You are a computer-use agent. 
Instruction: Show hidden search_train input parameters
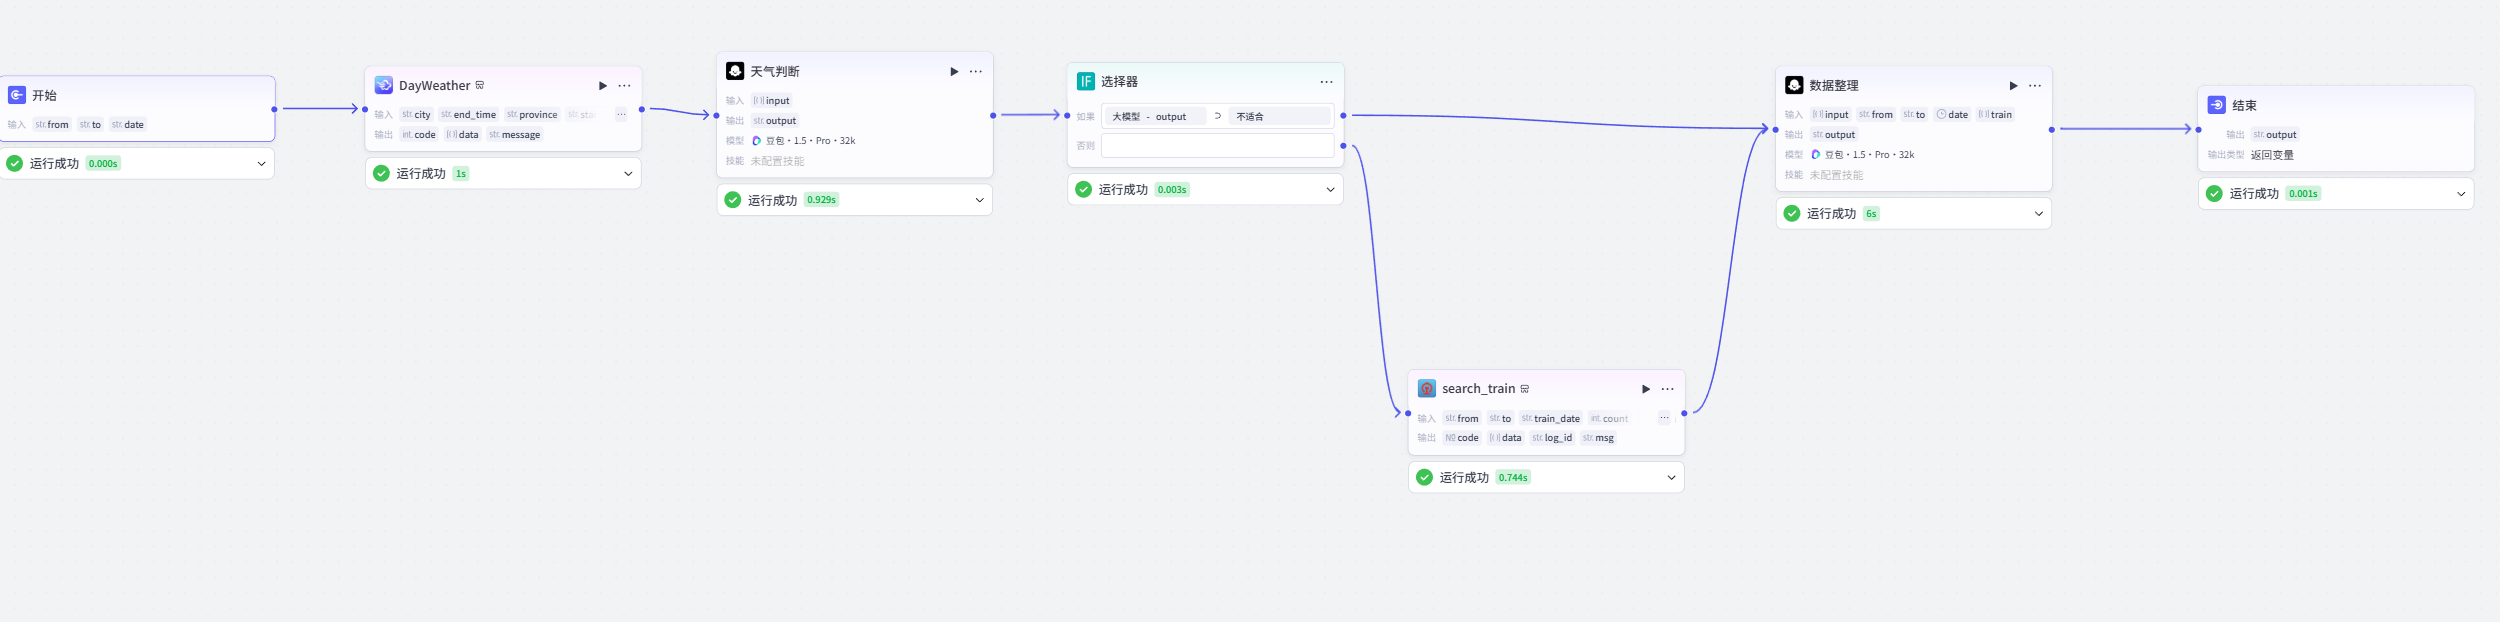pyautogui.click(x=1663, y=418)
